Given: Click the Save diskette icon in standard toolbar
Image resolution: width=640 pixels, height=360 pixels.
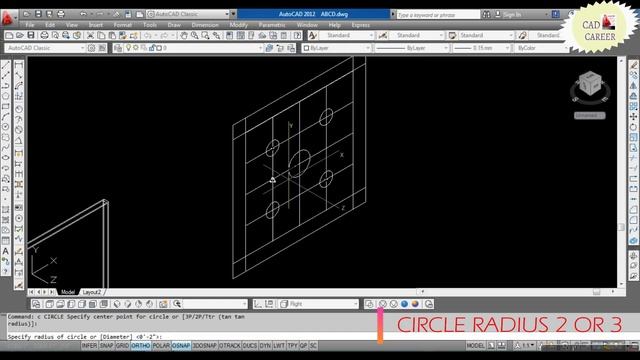Looking at the screenshot, I should [31, 36].
